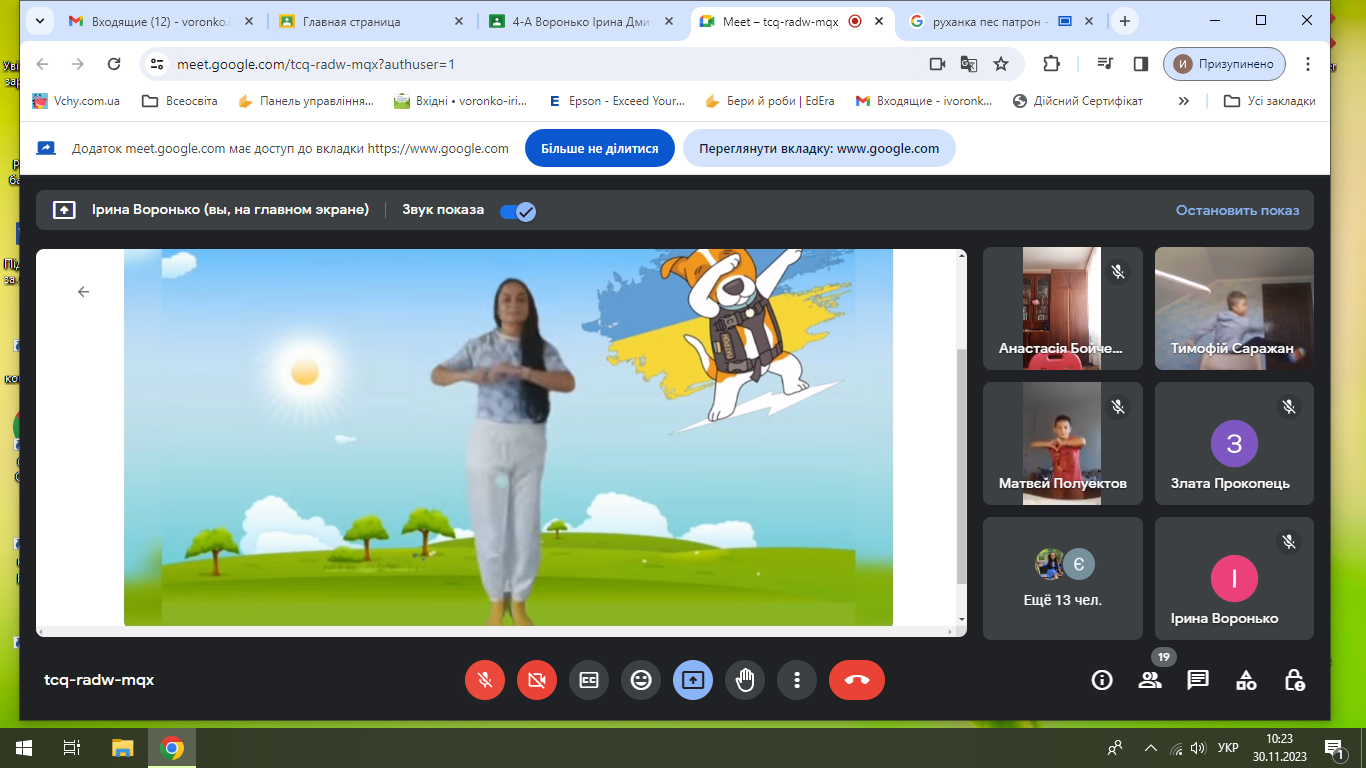1366x768 pixels.
Task: Select Анастасія Бойче... participant tile
Action: pos(1063,309)
